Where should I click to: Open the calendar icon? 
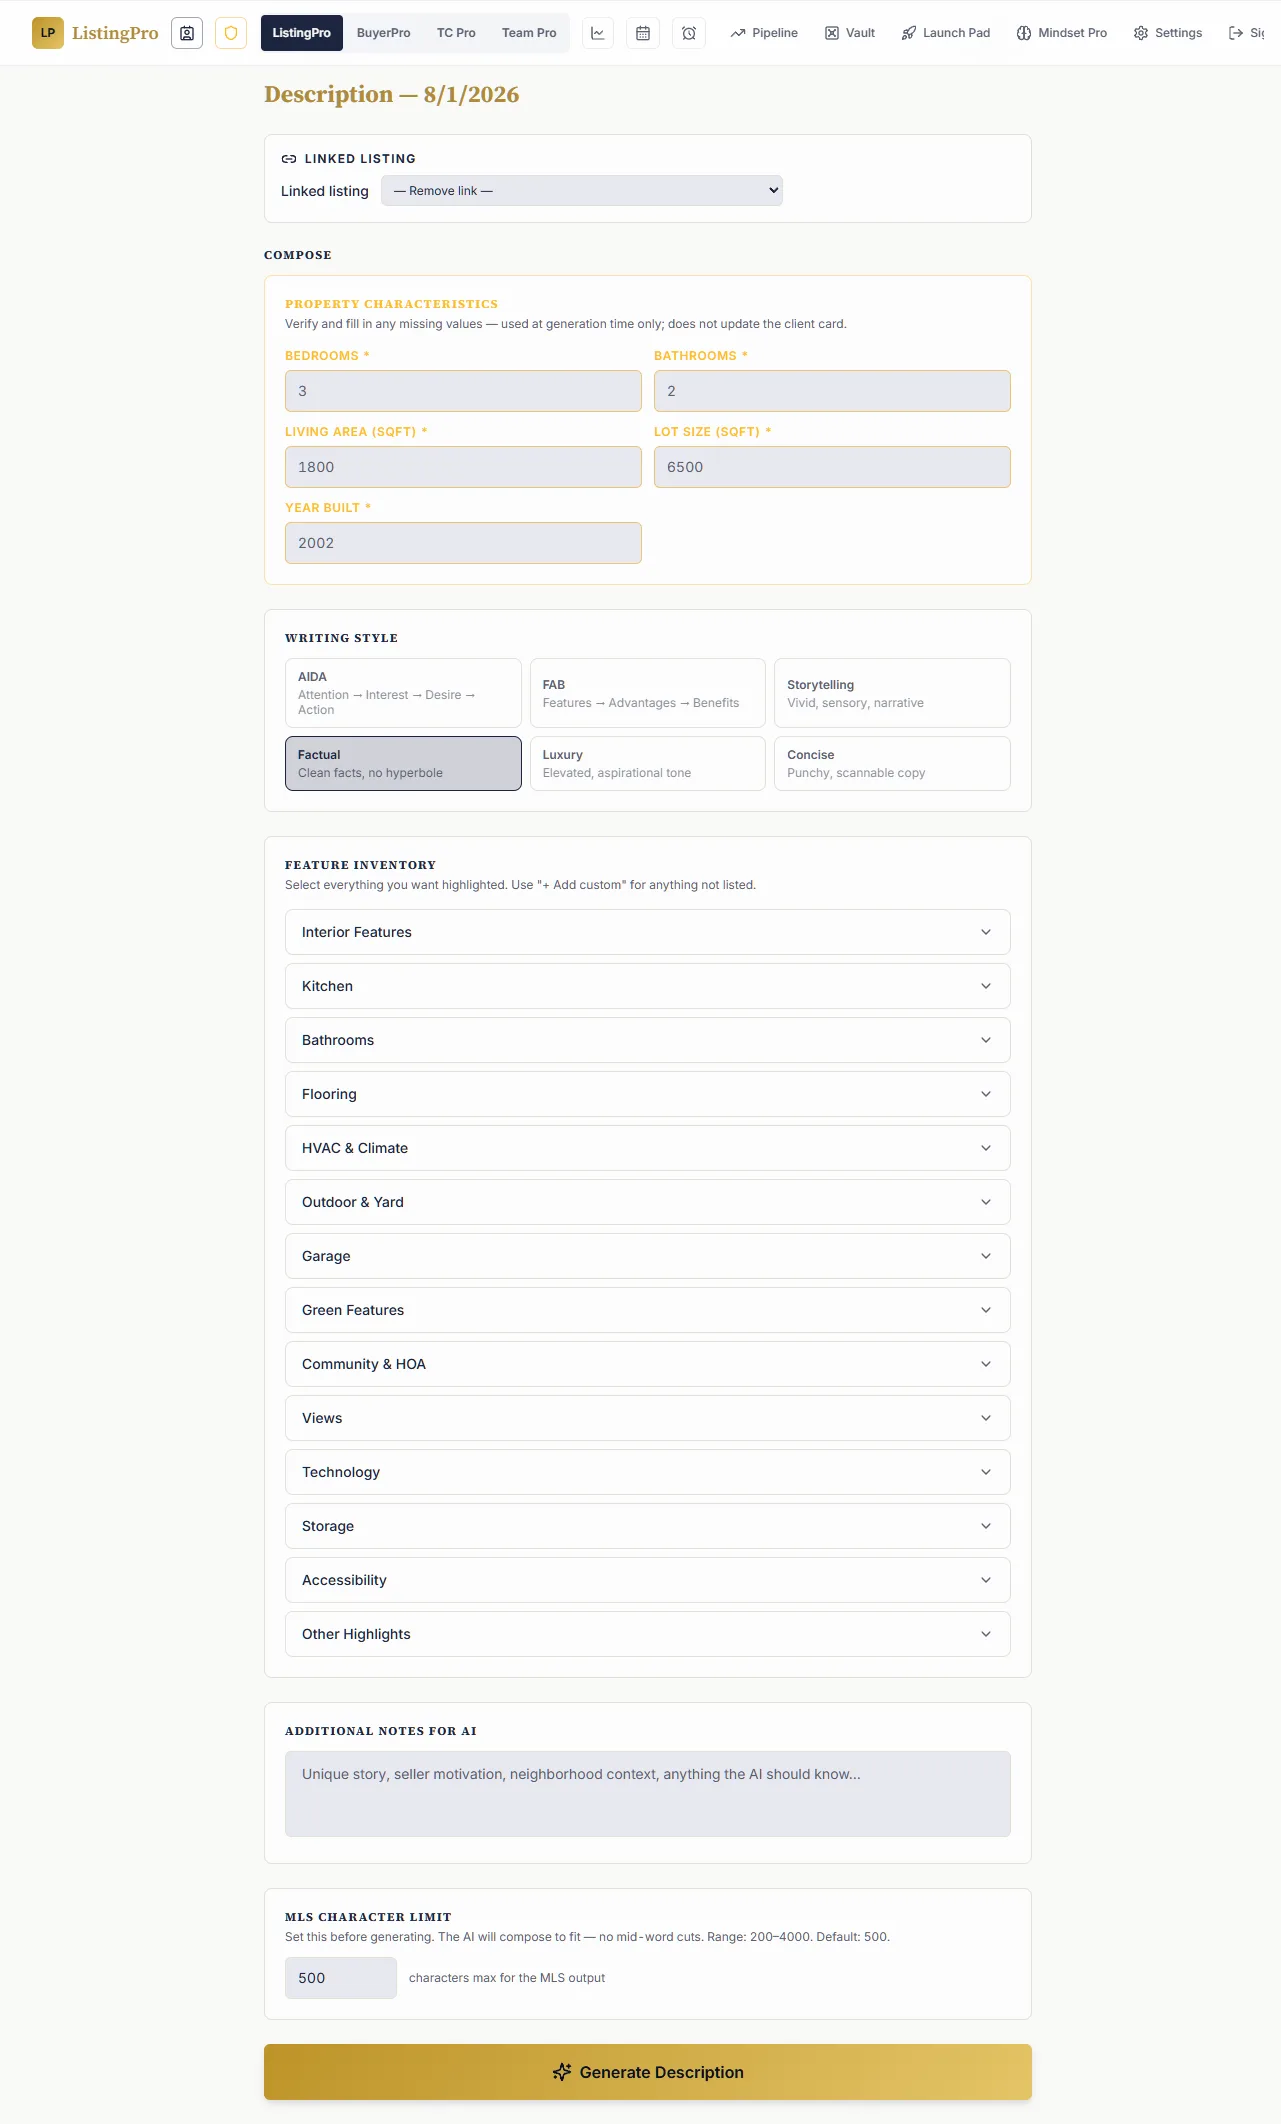tap(643, 33)
